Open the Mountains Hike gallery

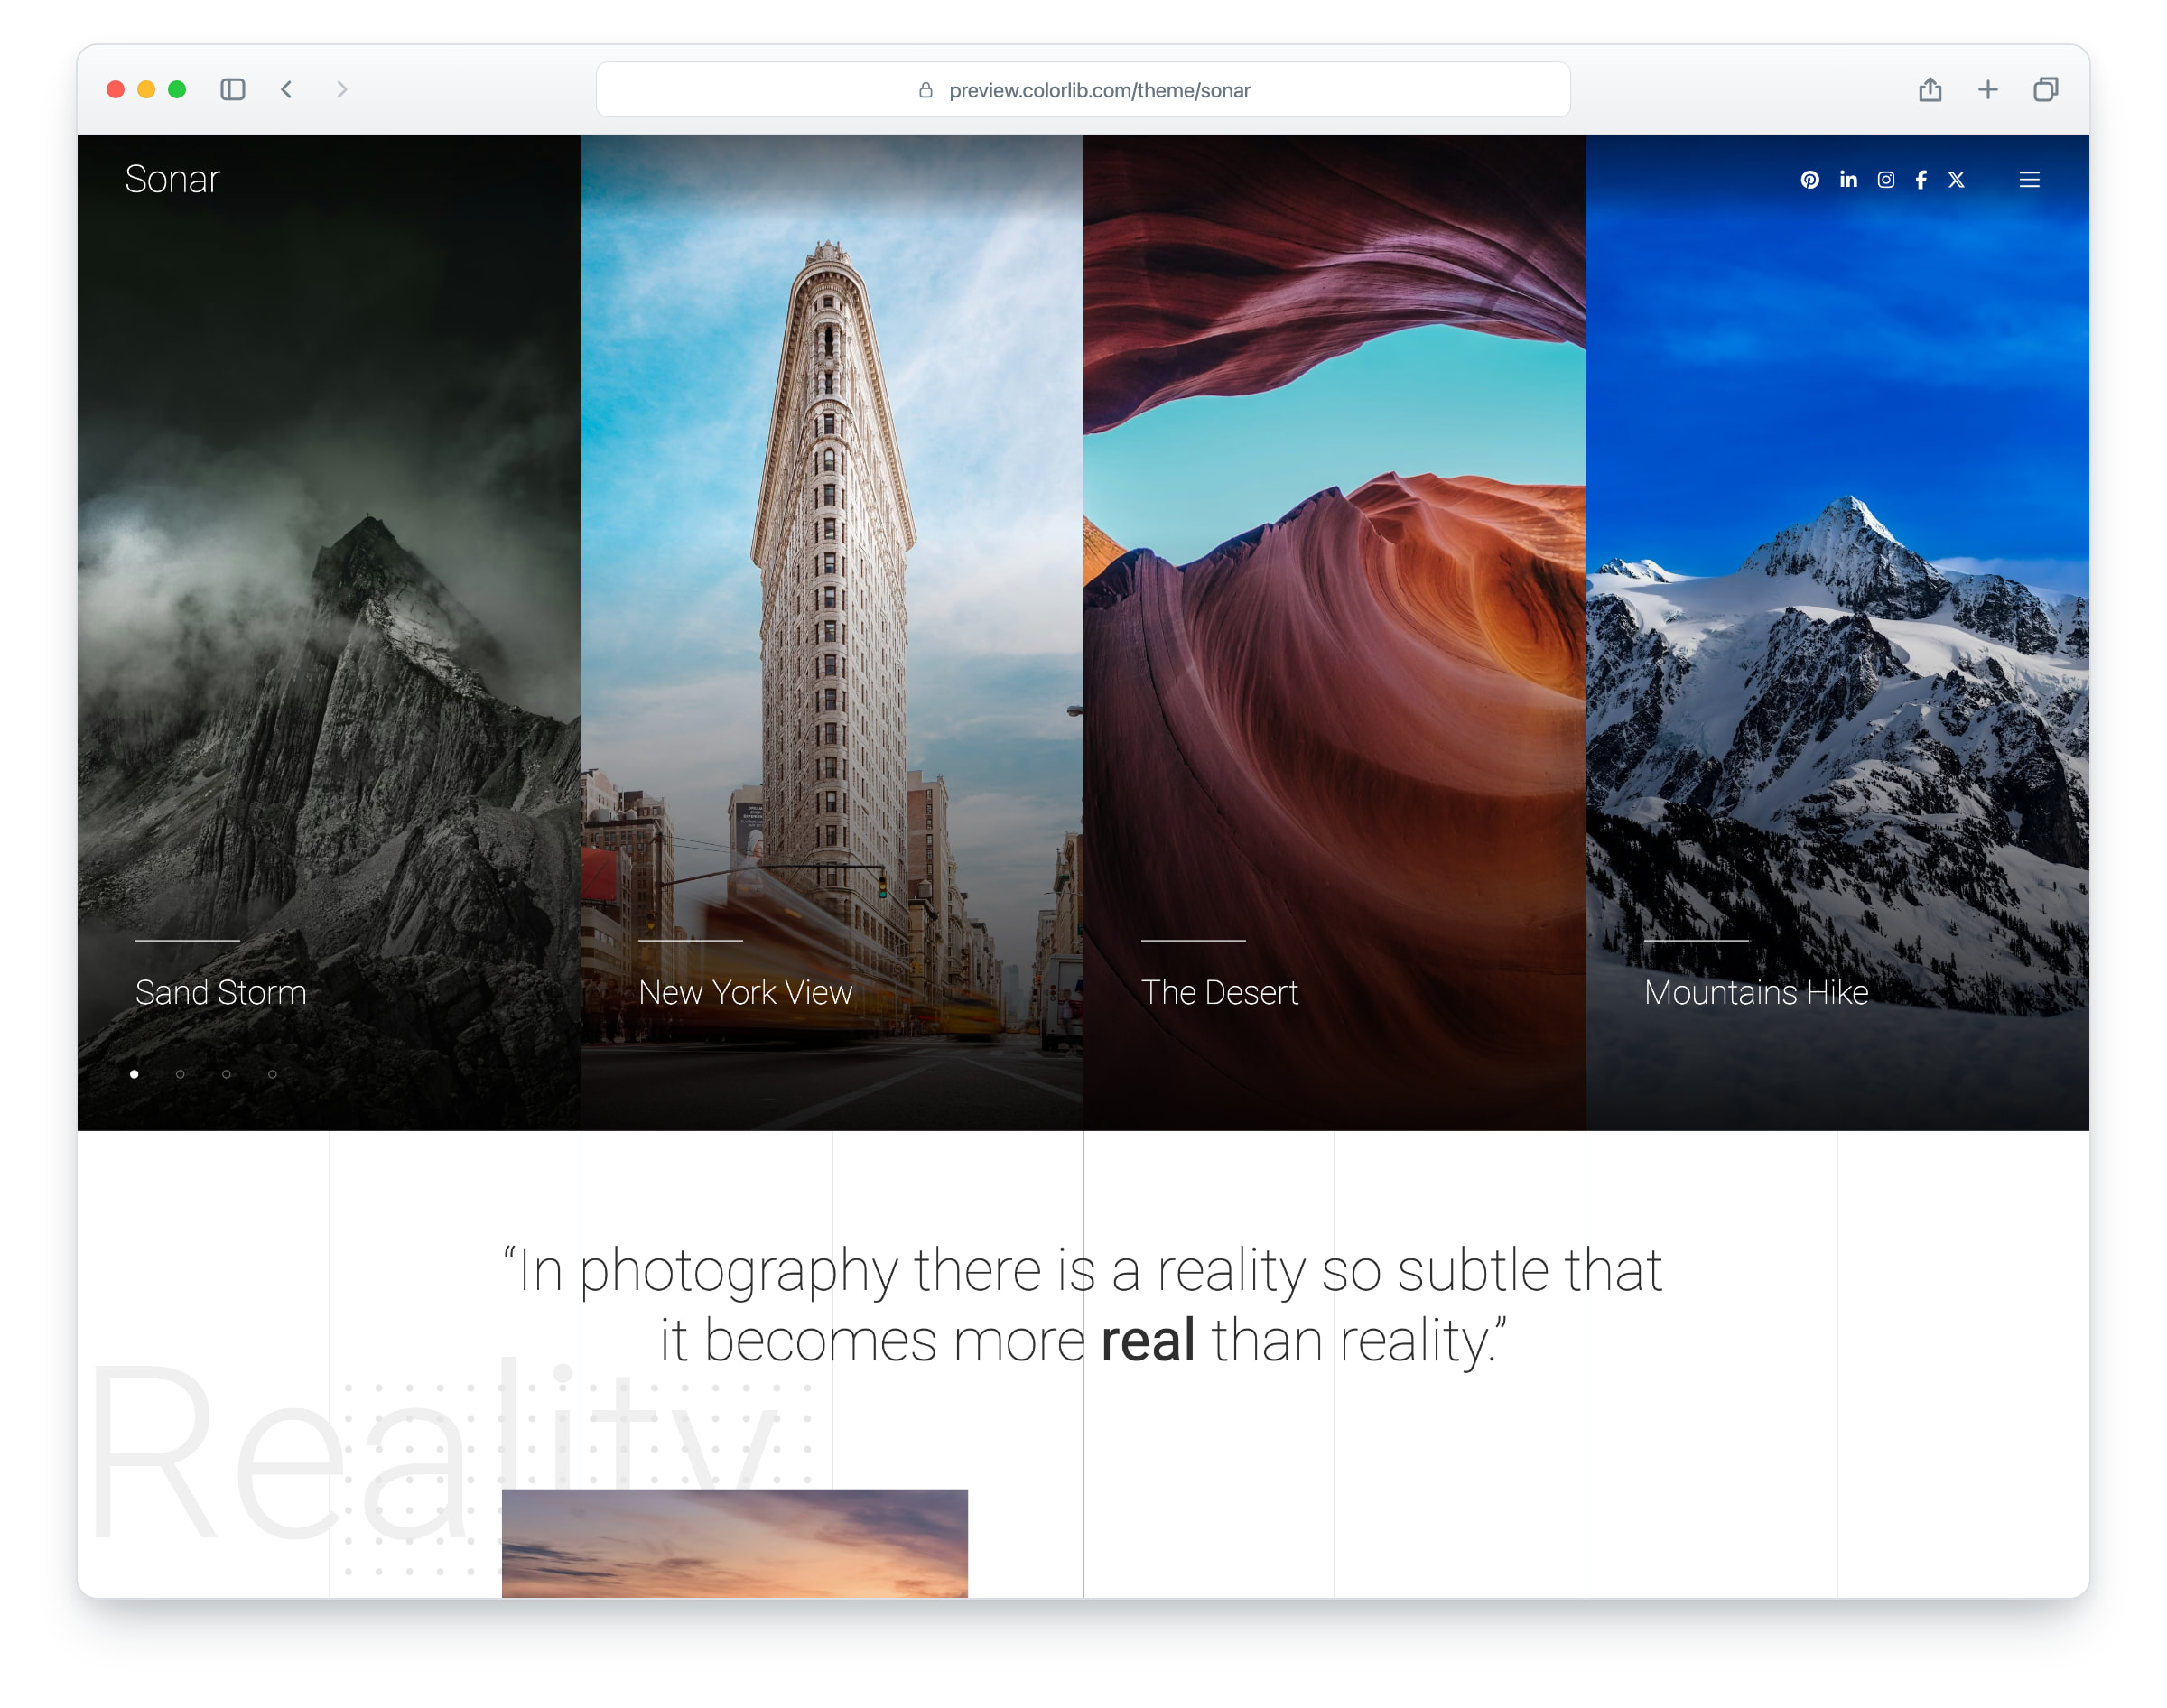[1756, 992]
